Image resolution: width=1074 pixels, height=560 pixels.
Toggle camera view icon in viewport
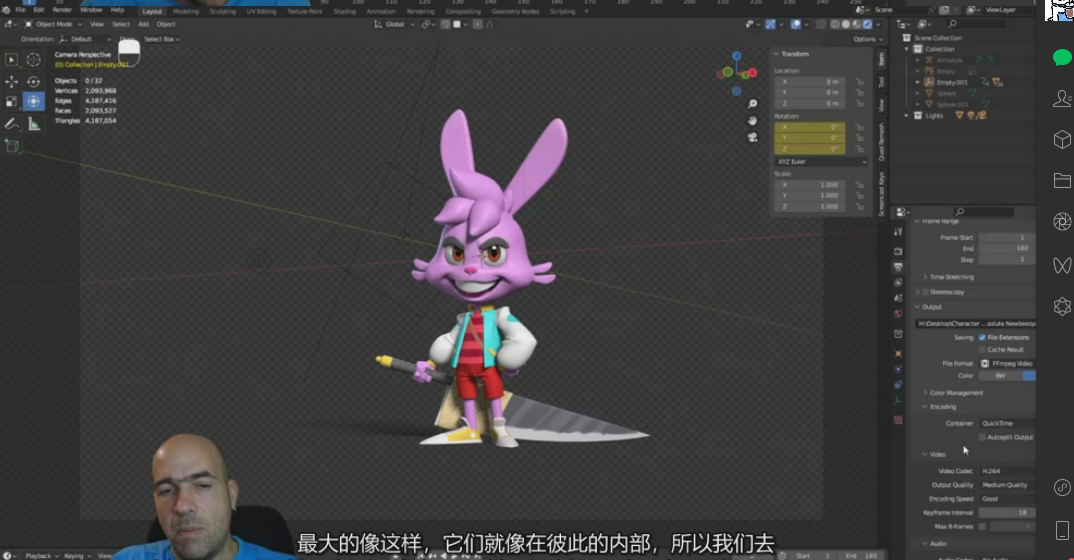point(752,137)
